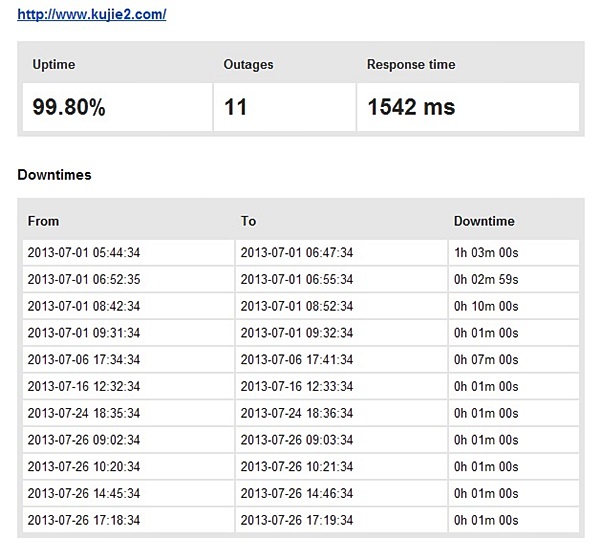Open the http://www.kujie2.com/ link
Screen dimensions: 600x559
tap(91, 16)
